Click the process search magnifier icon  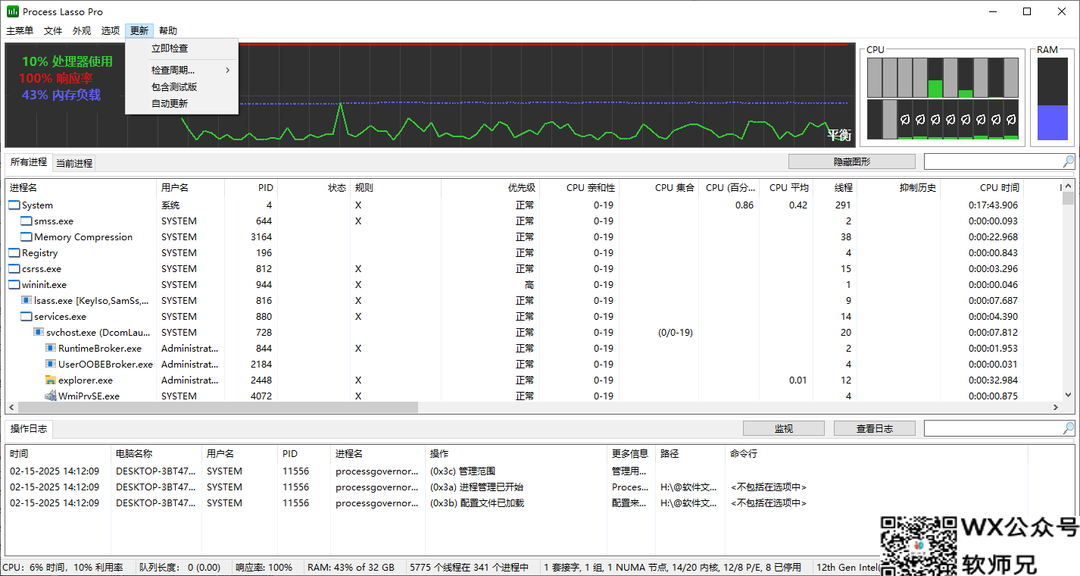[1068, 161]
